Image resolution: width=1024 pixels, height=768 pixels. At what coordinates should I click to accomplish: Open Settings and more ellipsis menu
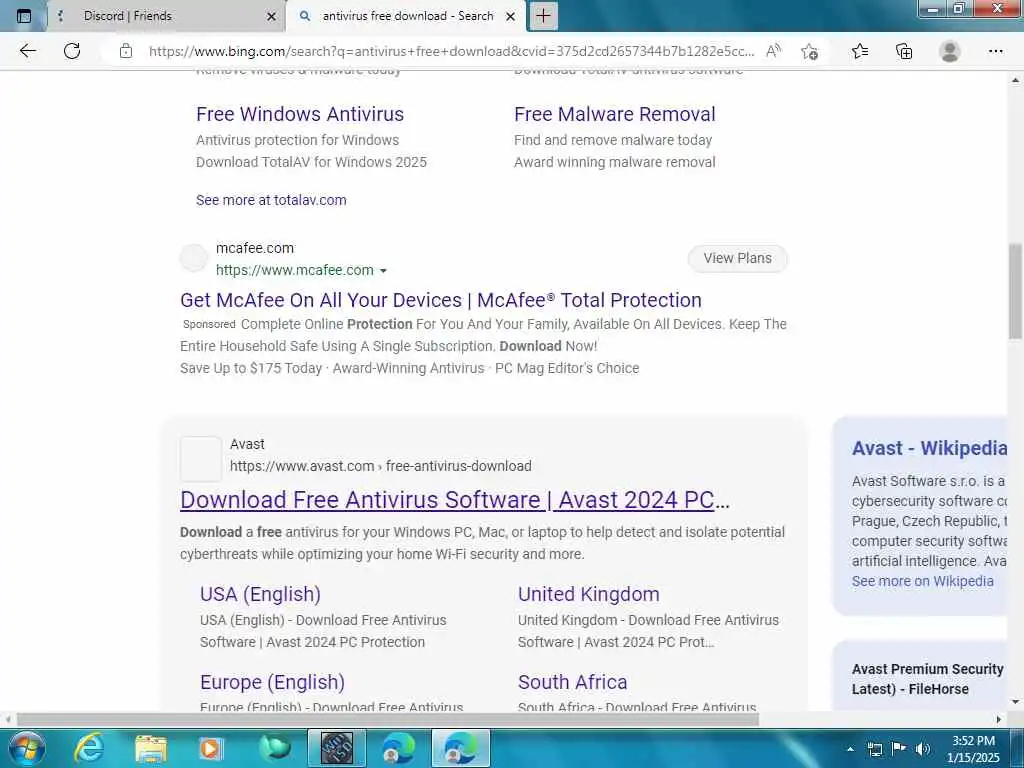coord(996,51)
